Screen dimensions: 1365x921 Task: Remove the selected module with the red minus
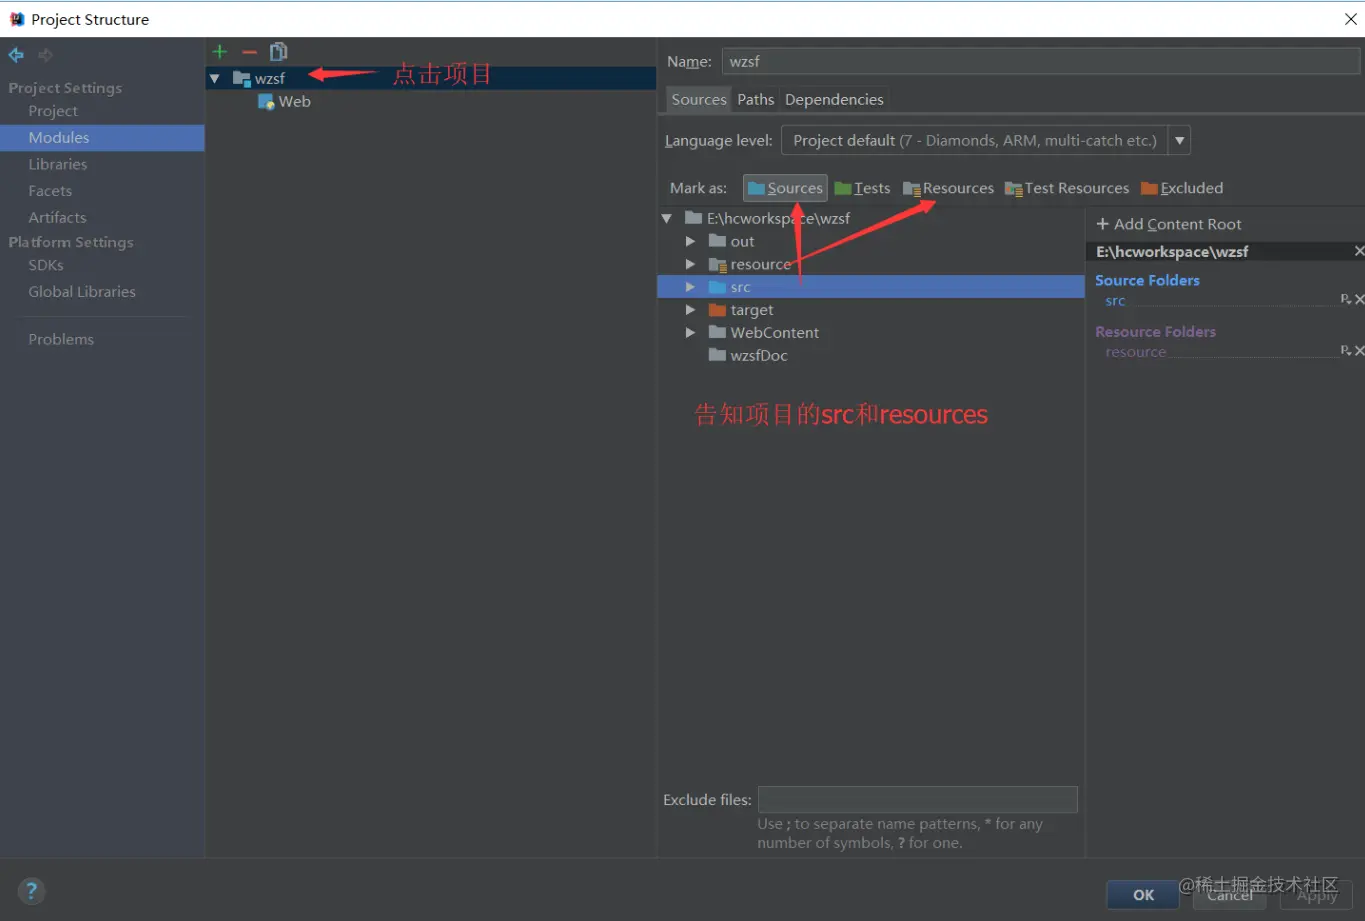pyautogui.click(x=250, y=52)
